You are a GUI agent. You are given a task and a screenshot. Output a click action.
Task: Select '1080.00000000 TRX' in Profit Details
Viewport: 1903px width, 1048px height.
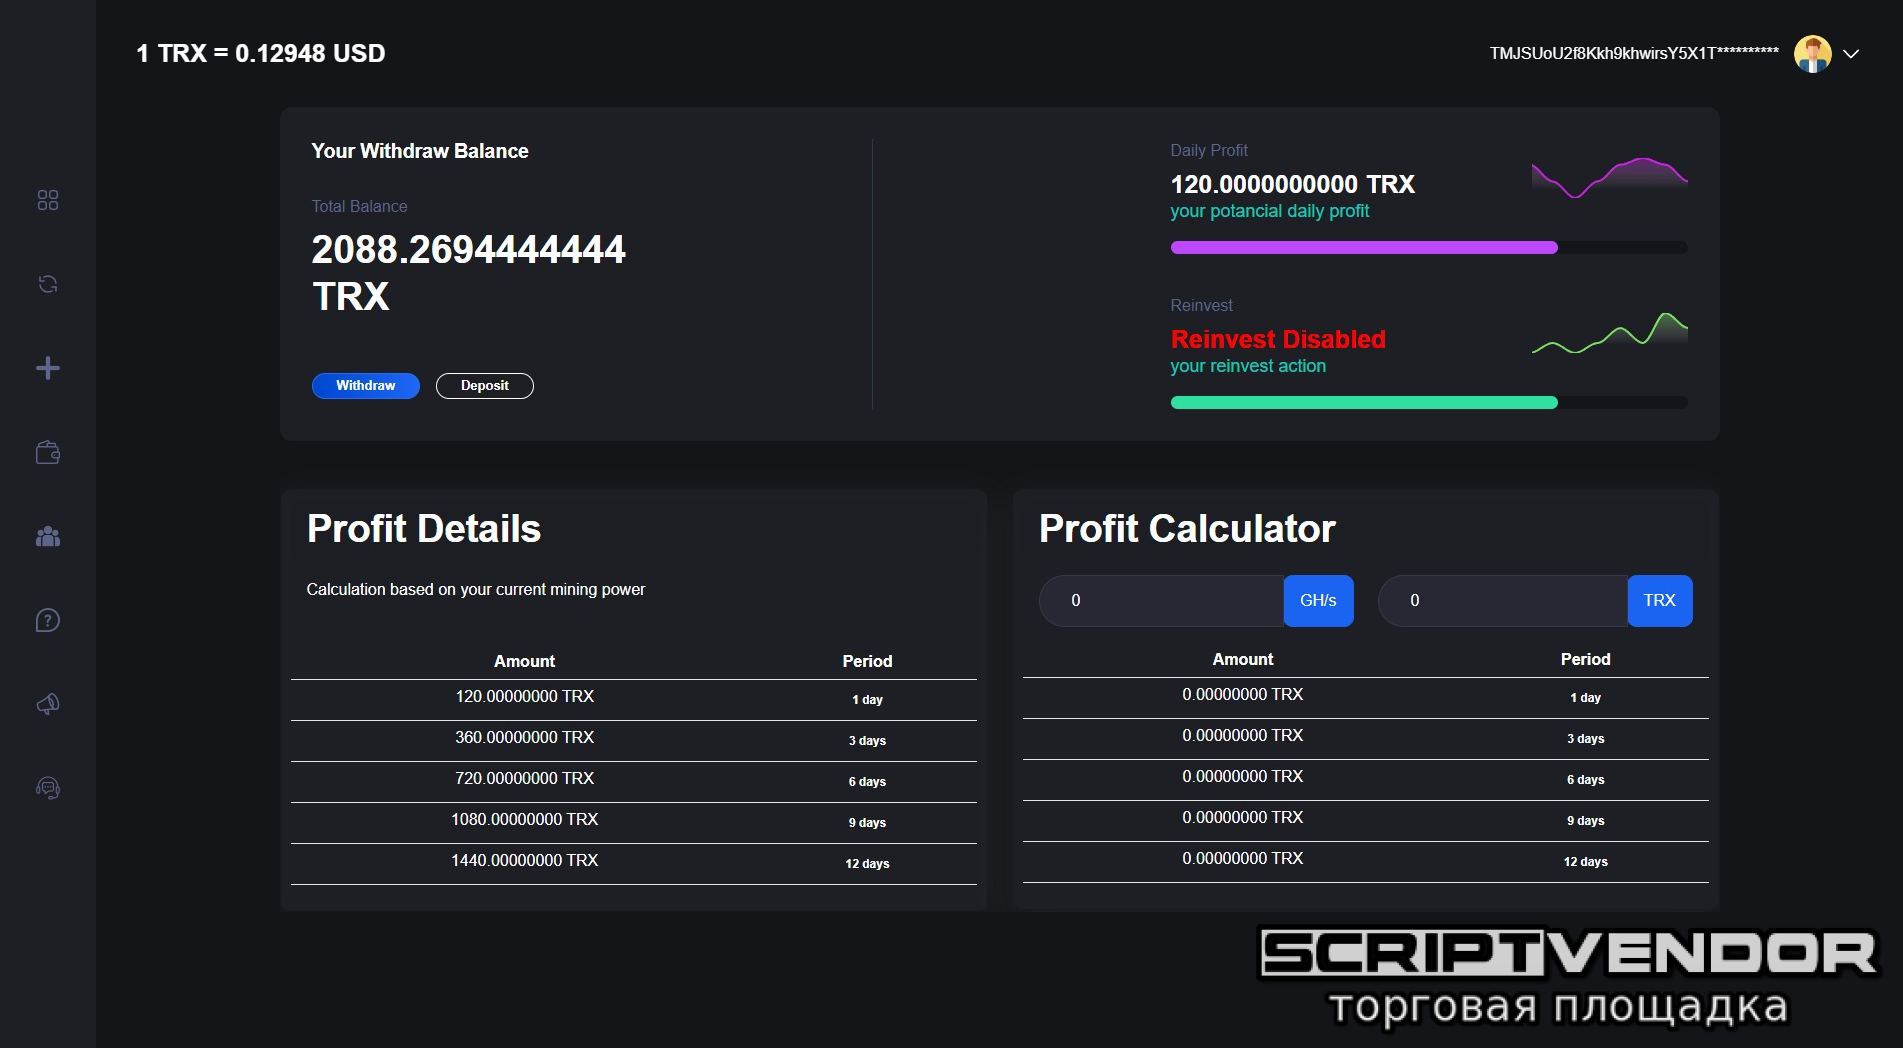(525, 819)
